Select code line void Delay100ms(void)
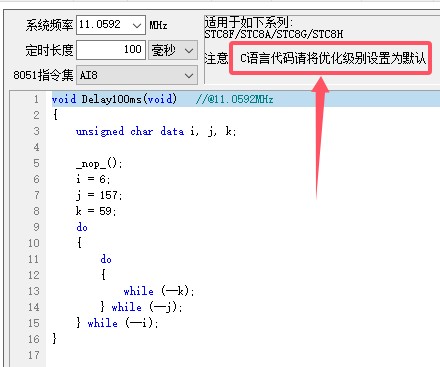This screenshot has width=440, height=367. 114,99
